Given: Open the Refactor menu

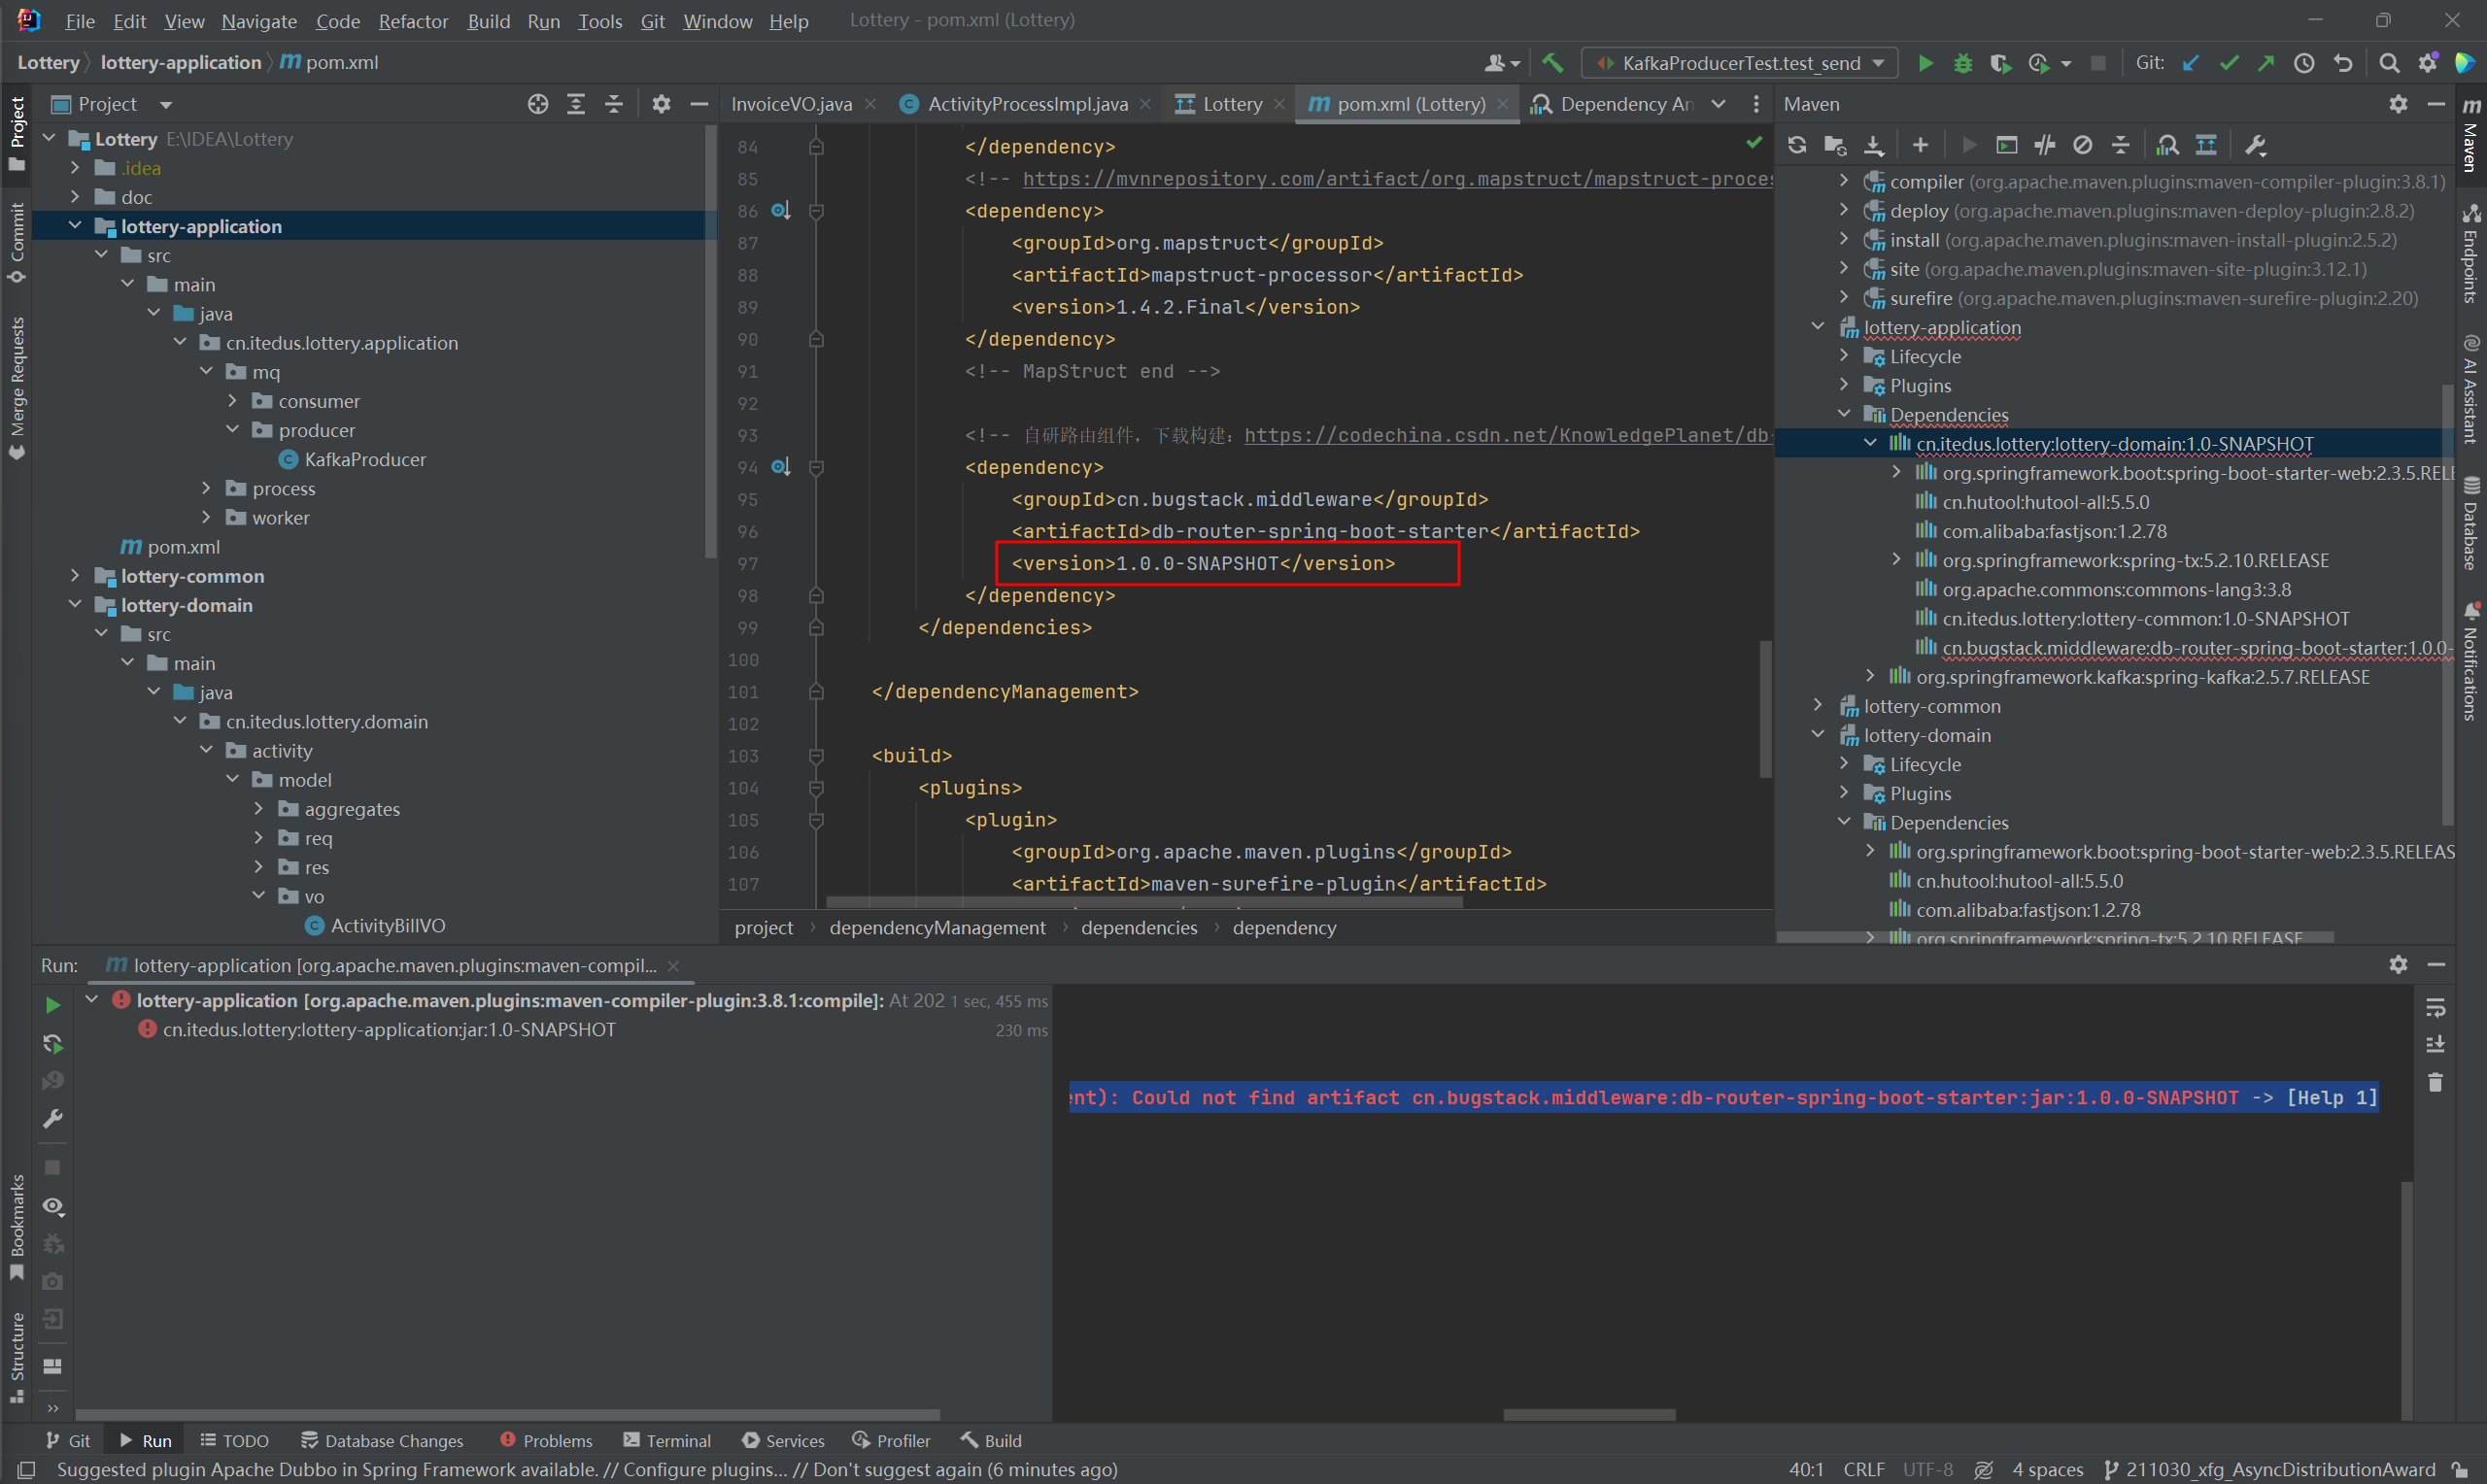Looking at the screenshot, I should [x=413, y=21].
